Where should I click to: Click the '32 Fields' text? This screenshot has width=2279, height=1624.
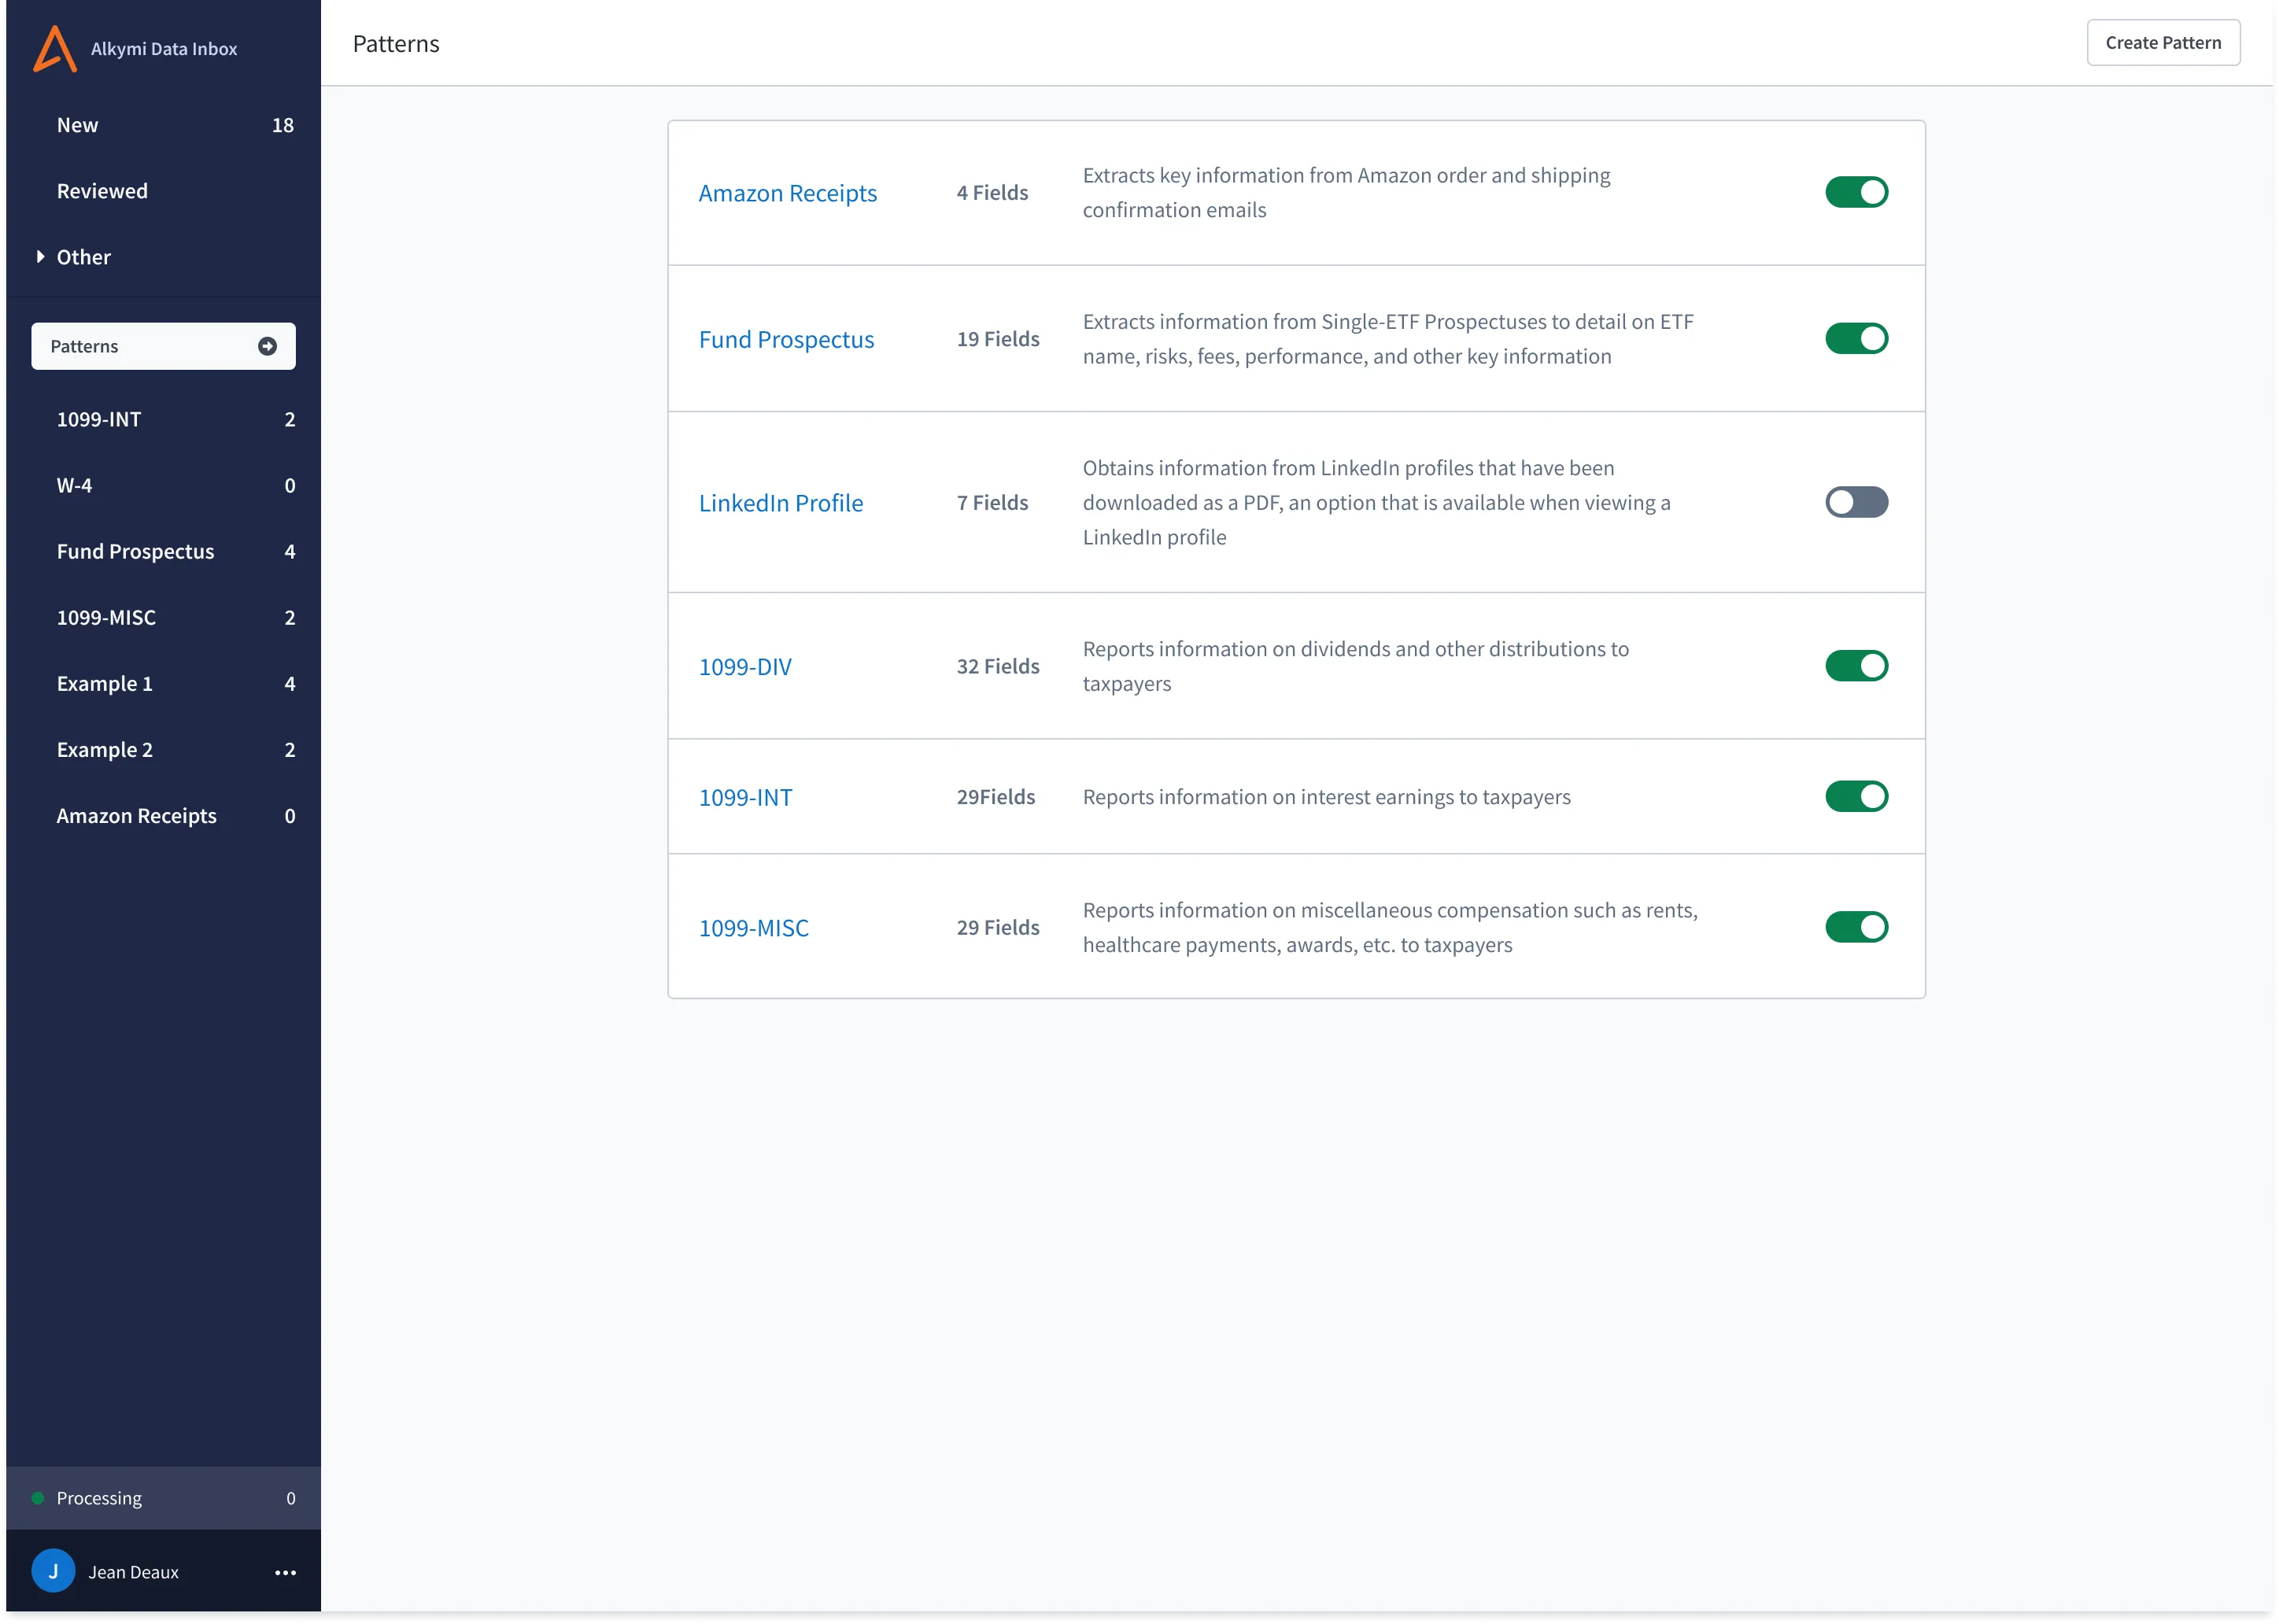click(997, 666)
